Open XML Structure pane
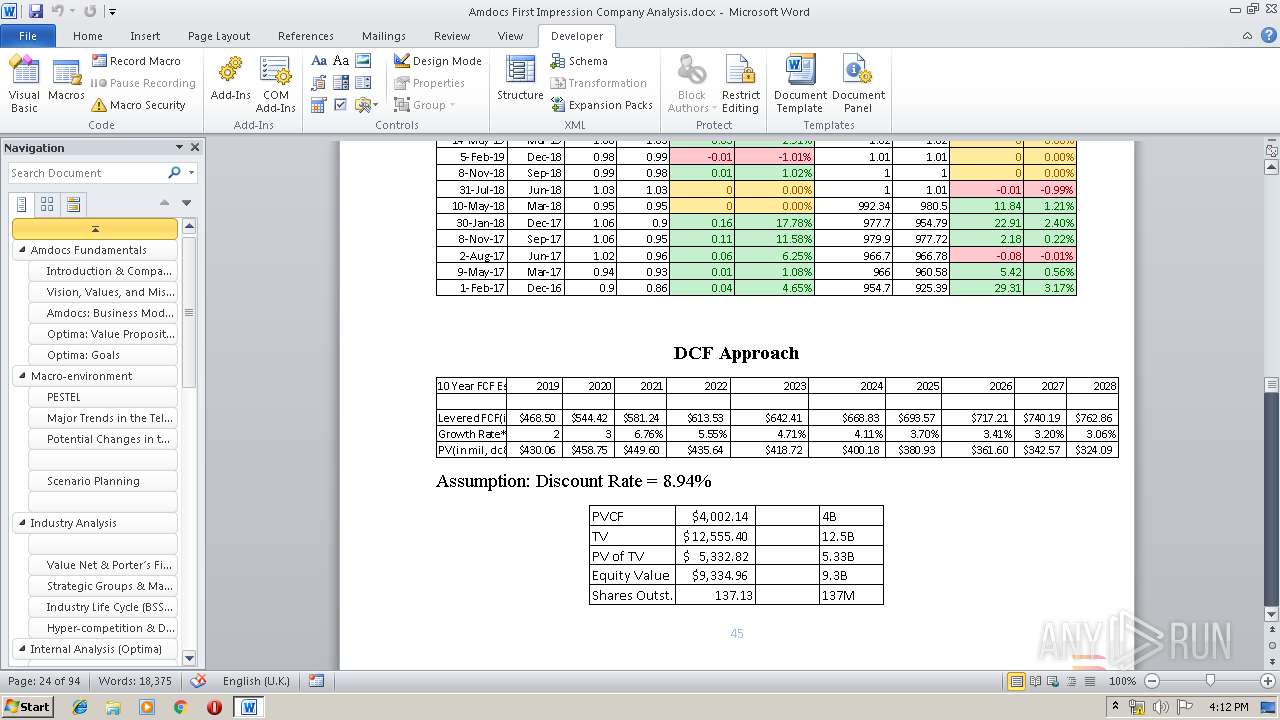 [x=520, y=79]
